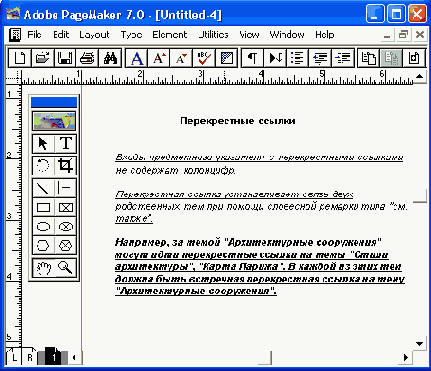Select the Rectangle tool
Viewport: 431px width, 371px height.
43,207
